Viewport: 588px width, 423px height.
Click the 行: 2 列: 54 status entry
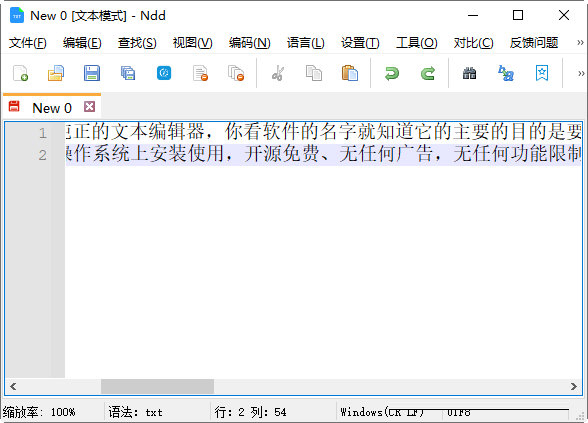click(250, 412)
